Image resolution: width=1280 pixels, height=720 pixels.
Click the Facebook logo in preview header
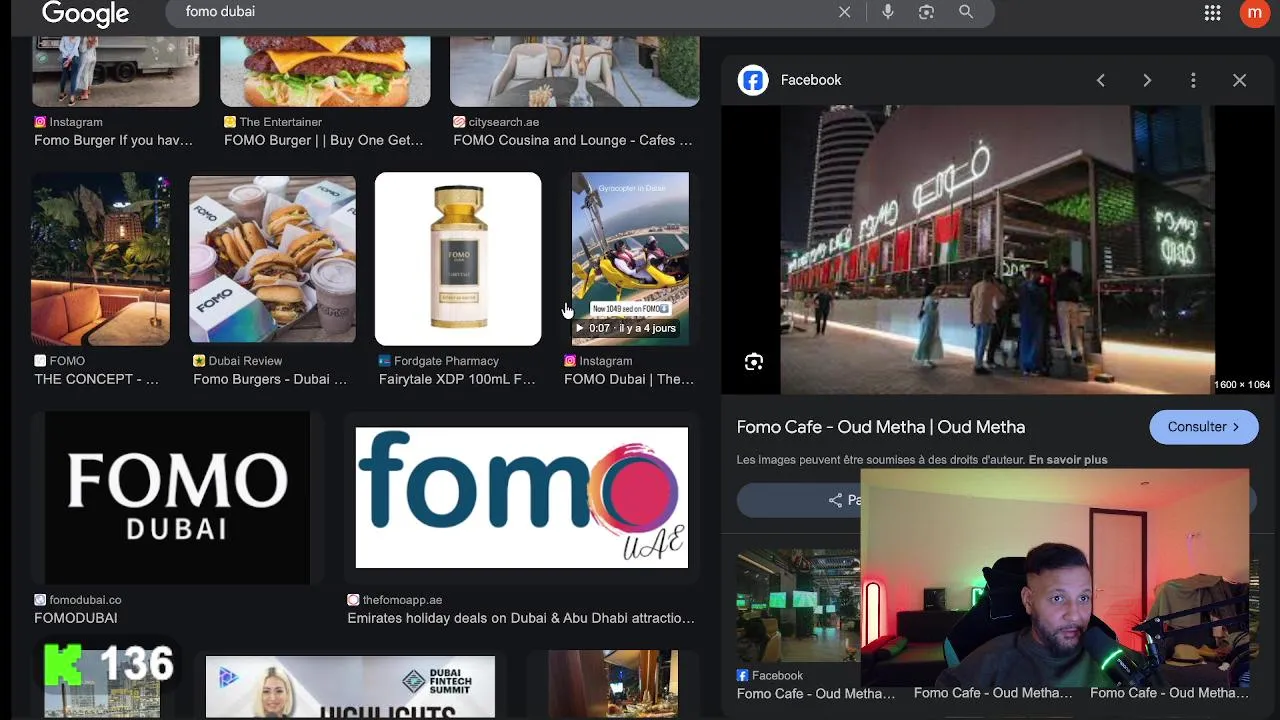pyautogui.click(x=753, y=80)
